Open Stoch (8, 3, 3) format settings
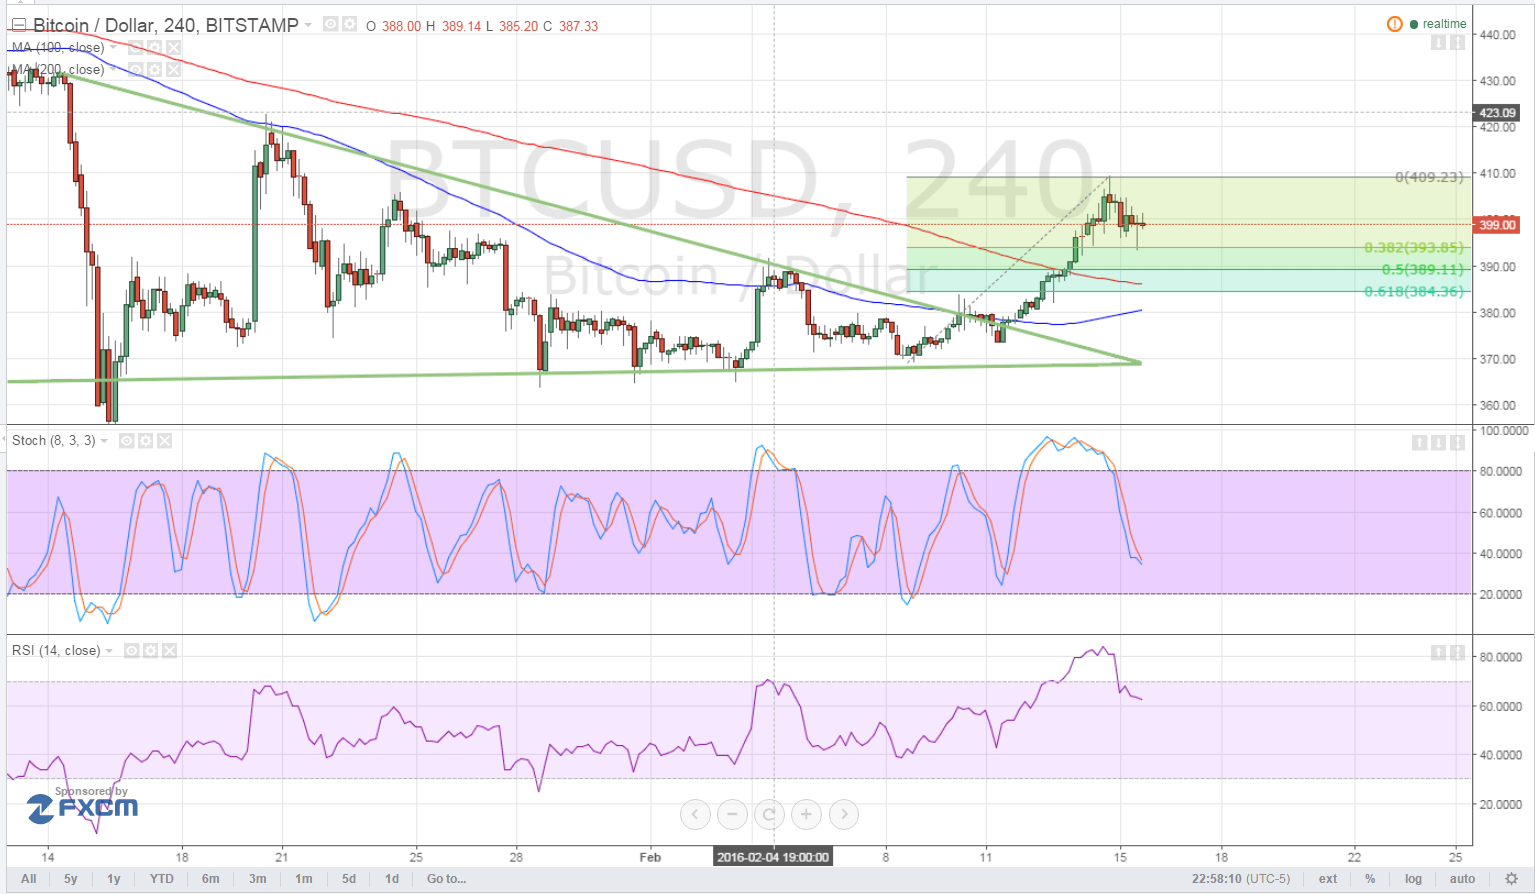 146,440
